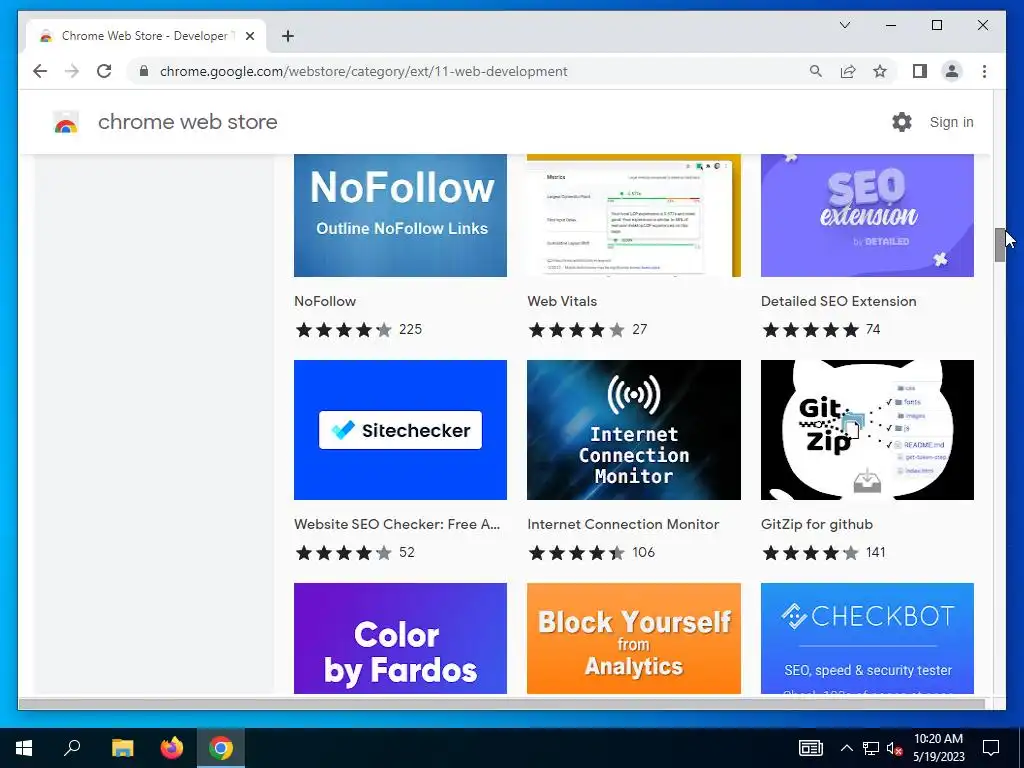Open the clock showing 10:20 AM
The width and height of the screenshot is (1024, 768).
(x=938, y=748)
